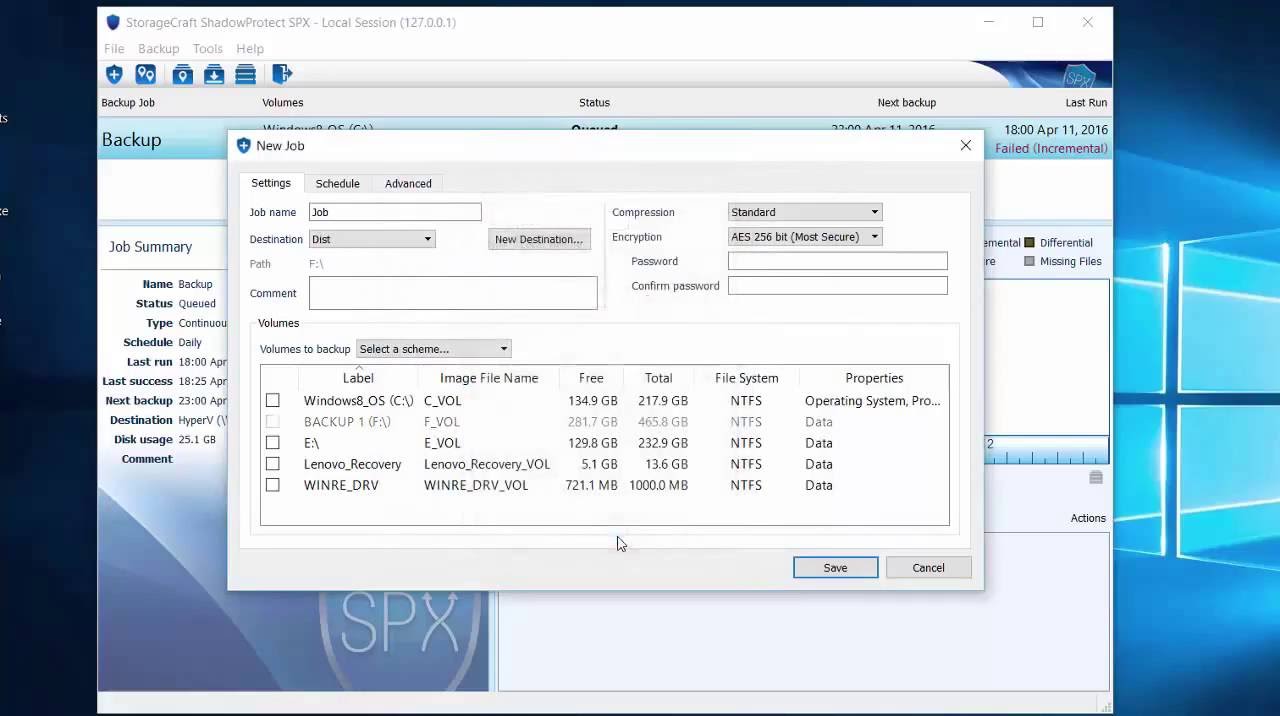Click the Total column header
Screen dimensions: 1280x716
click(x=658, y=378)
